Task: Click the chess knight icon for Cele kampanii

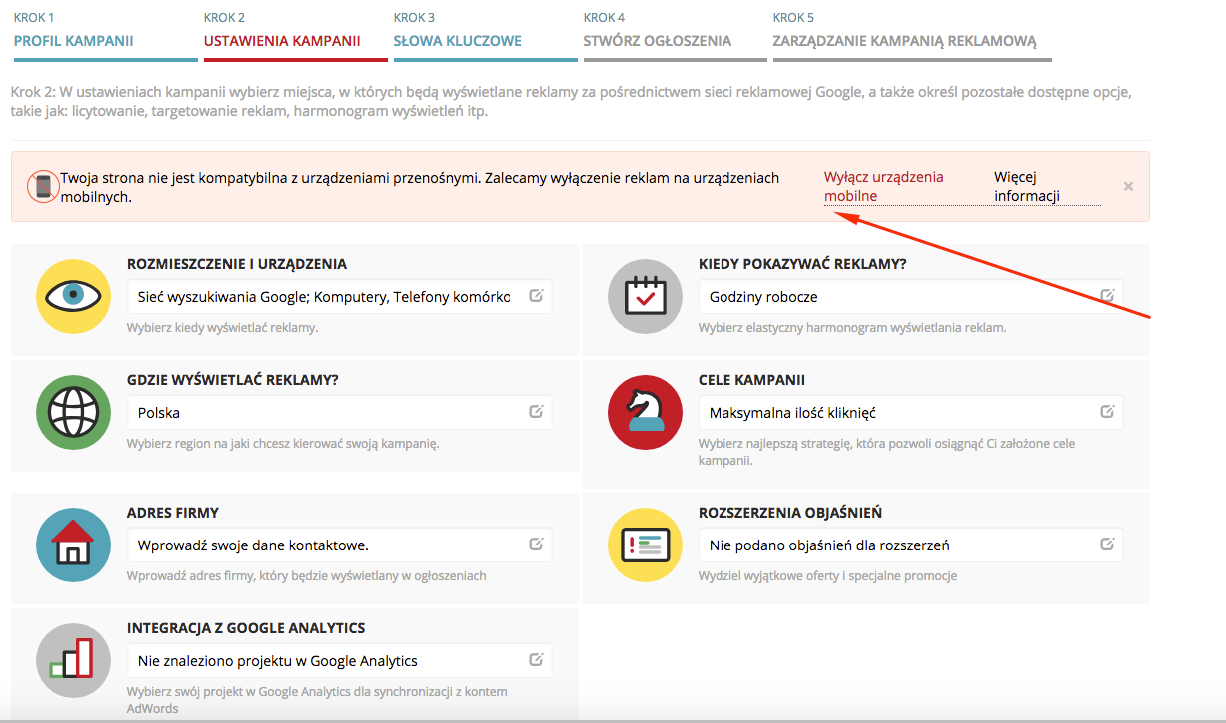Action: 645,412
